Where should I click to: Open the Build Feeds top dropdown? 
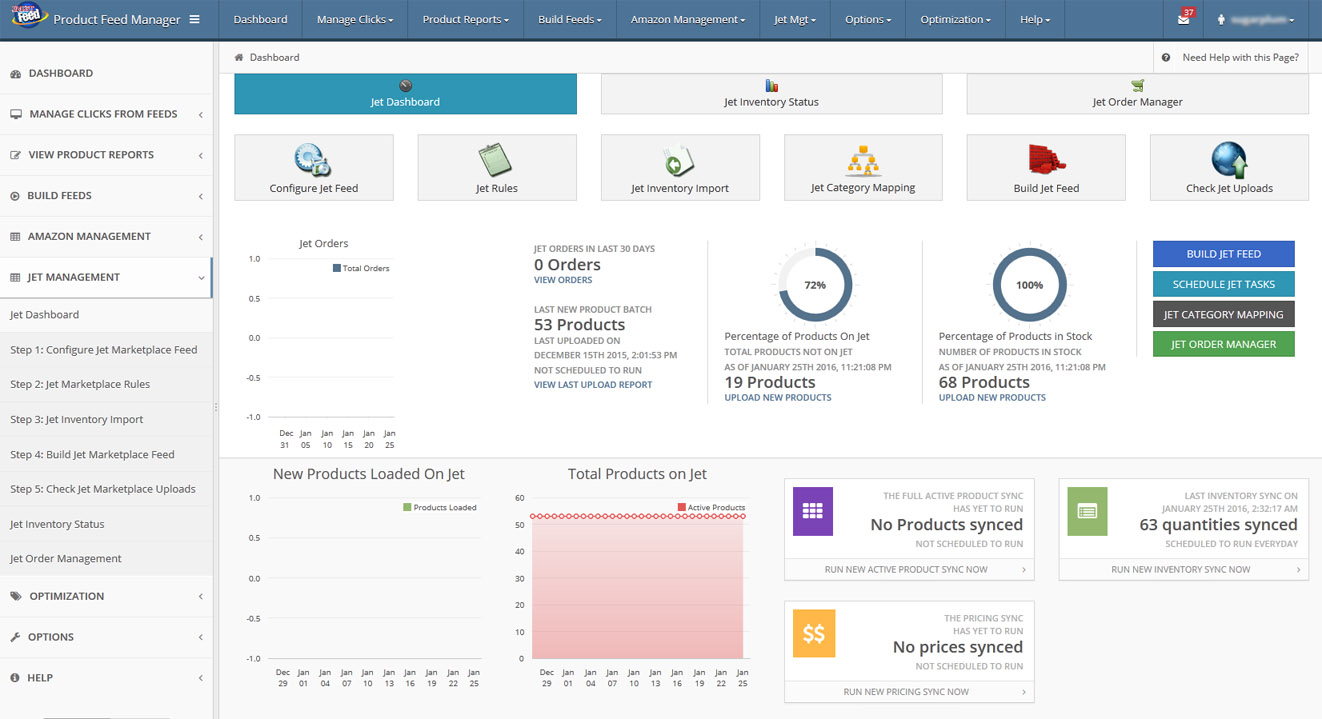click(569, 19)
